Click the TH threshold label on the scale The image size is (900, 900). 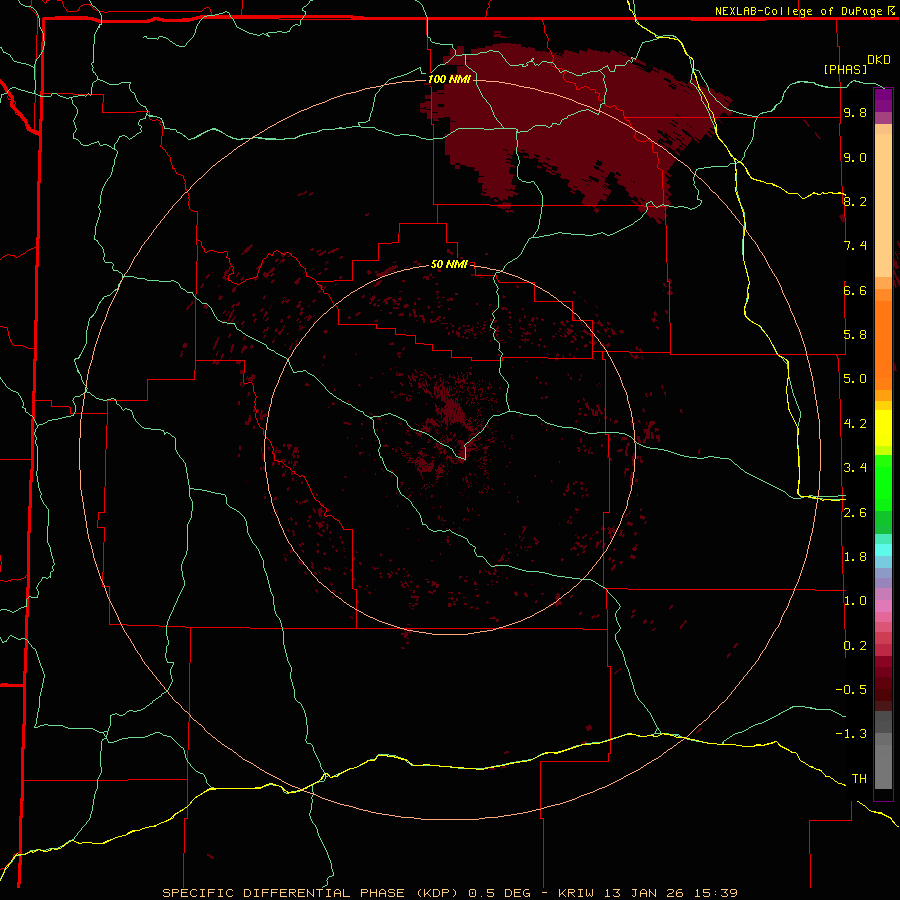[x=859, y=779]
